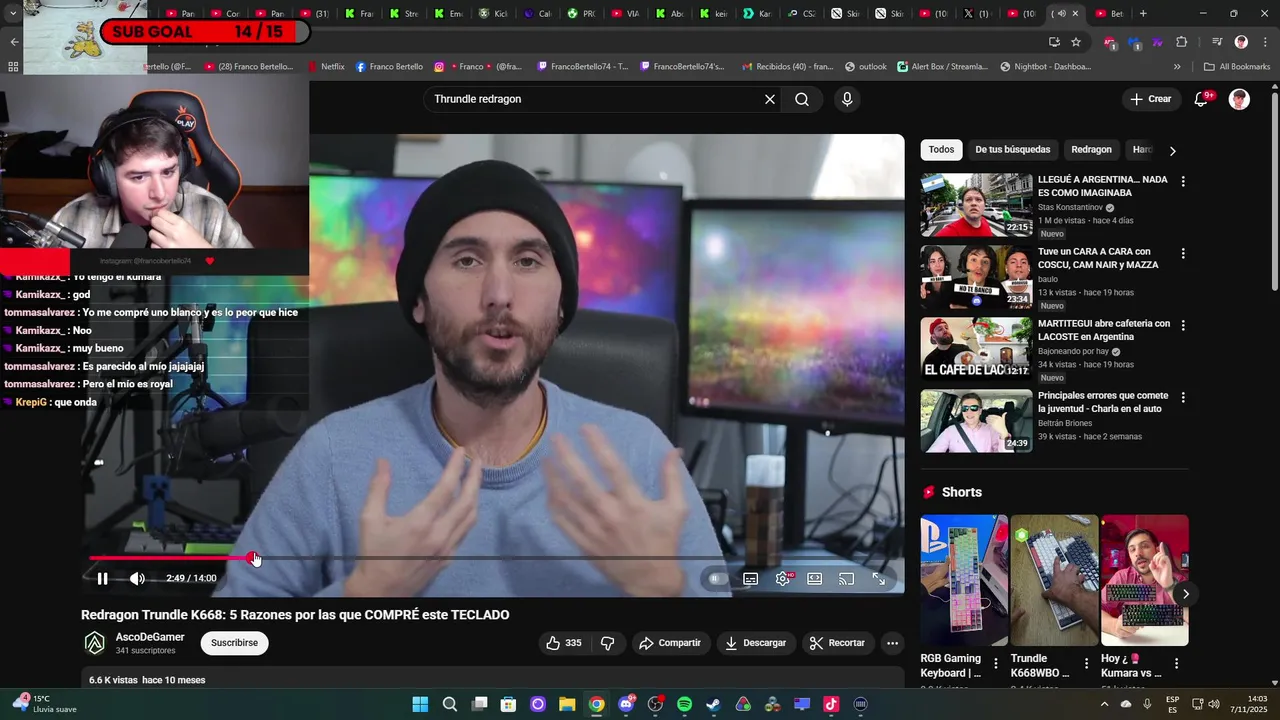The width and height of the screenshot is (1280, 720).
Task: Open options for 'RGB Gaming Keyboard' short
Action: point(996,664)
